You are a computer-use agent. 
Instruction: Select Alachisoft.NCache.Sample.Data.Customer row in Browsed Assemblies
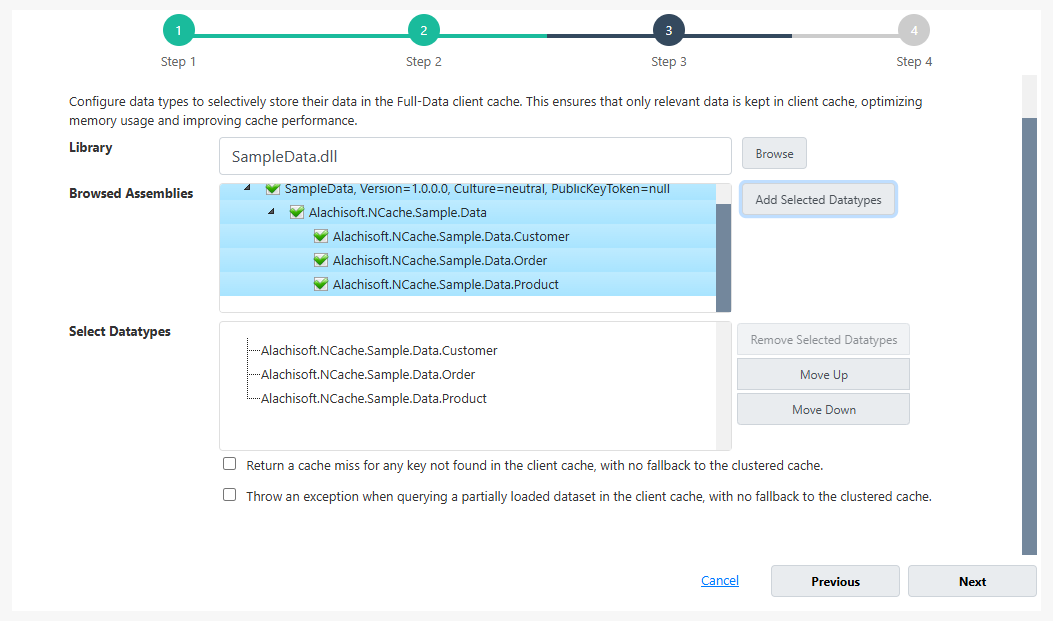click(x=467, y=236)
